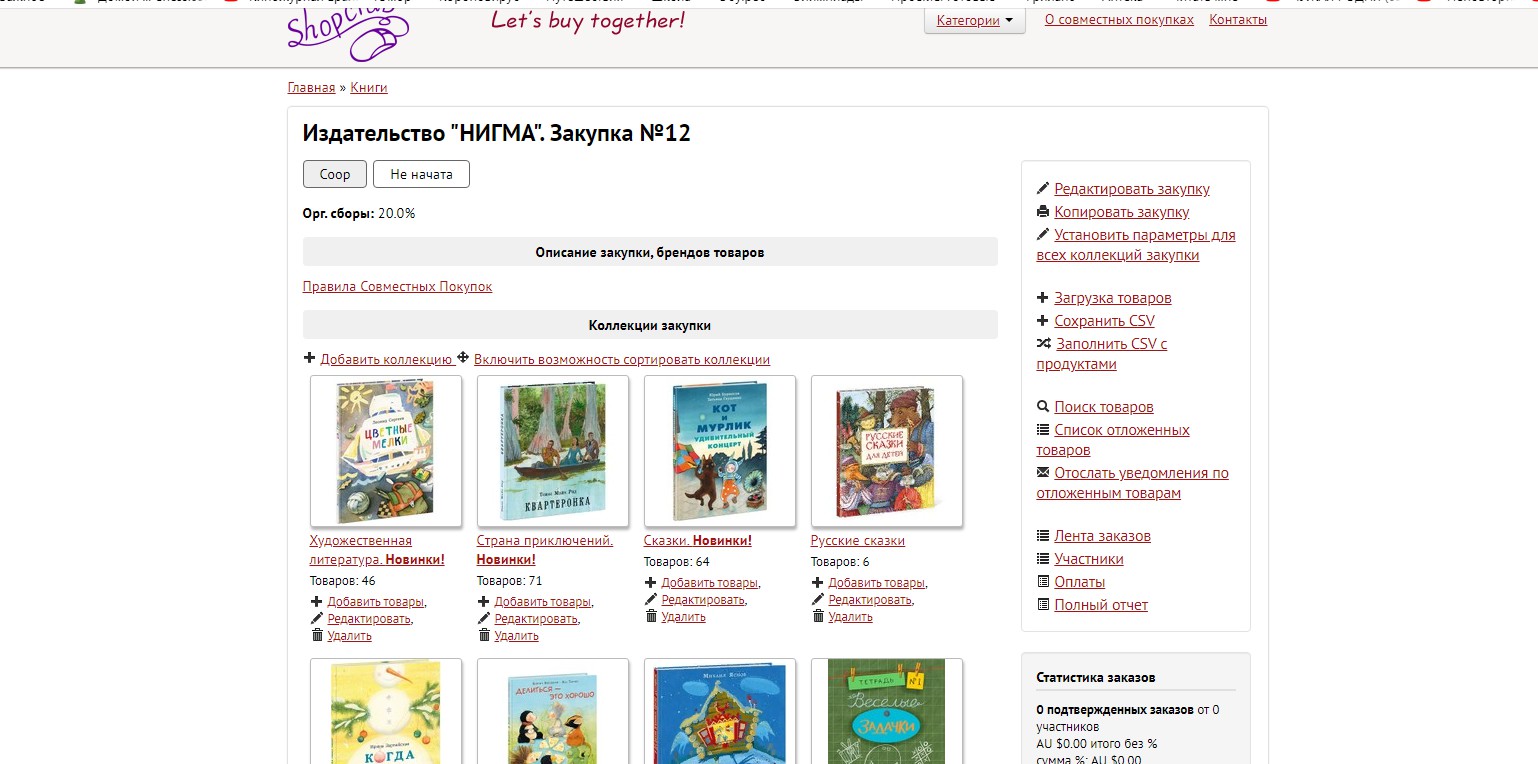1538x764 pixels.
Task: Open Книги breadcrumb link
Action: click(x=369, y=87)
